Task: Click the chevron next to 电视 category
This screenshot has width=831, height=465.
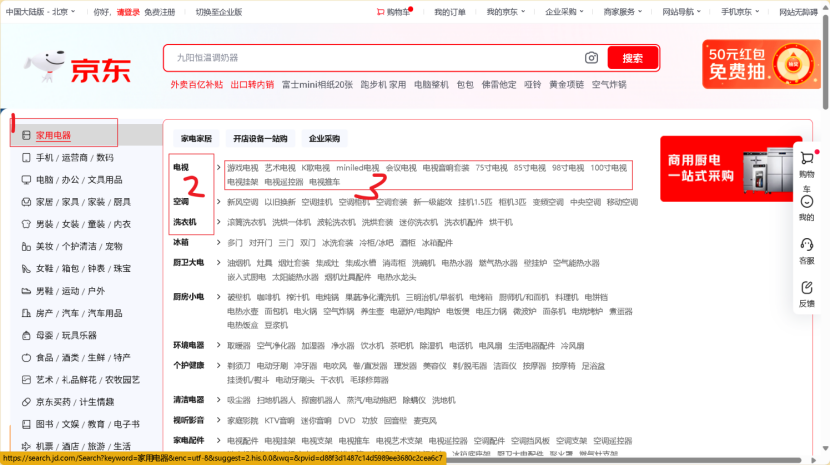Action: 218,168
